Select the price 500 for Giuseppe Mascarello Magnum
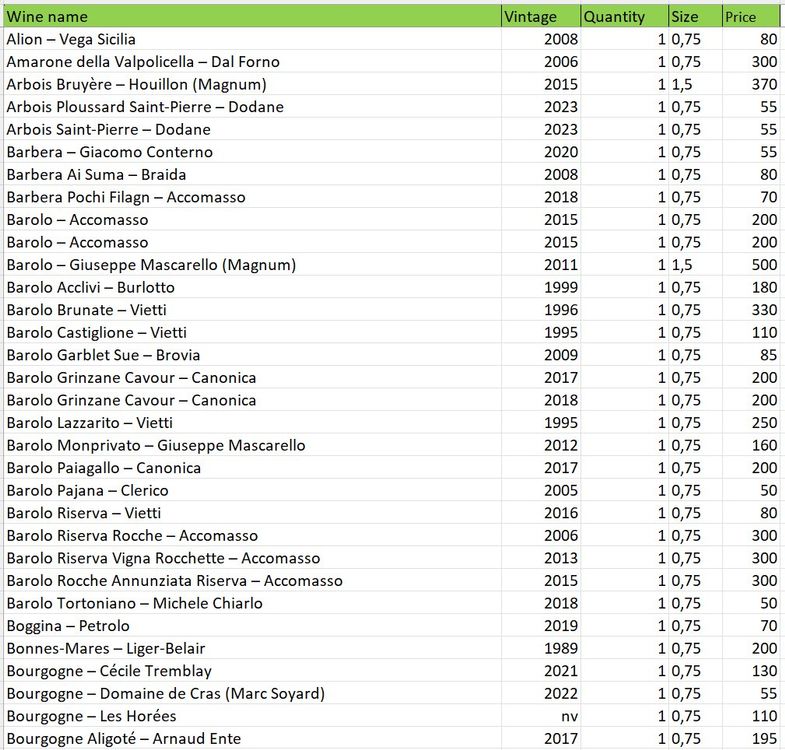The width and height of the screenshot is (785, 750). point(763,265)
